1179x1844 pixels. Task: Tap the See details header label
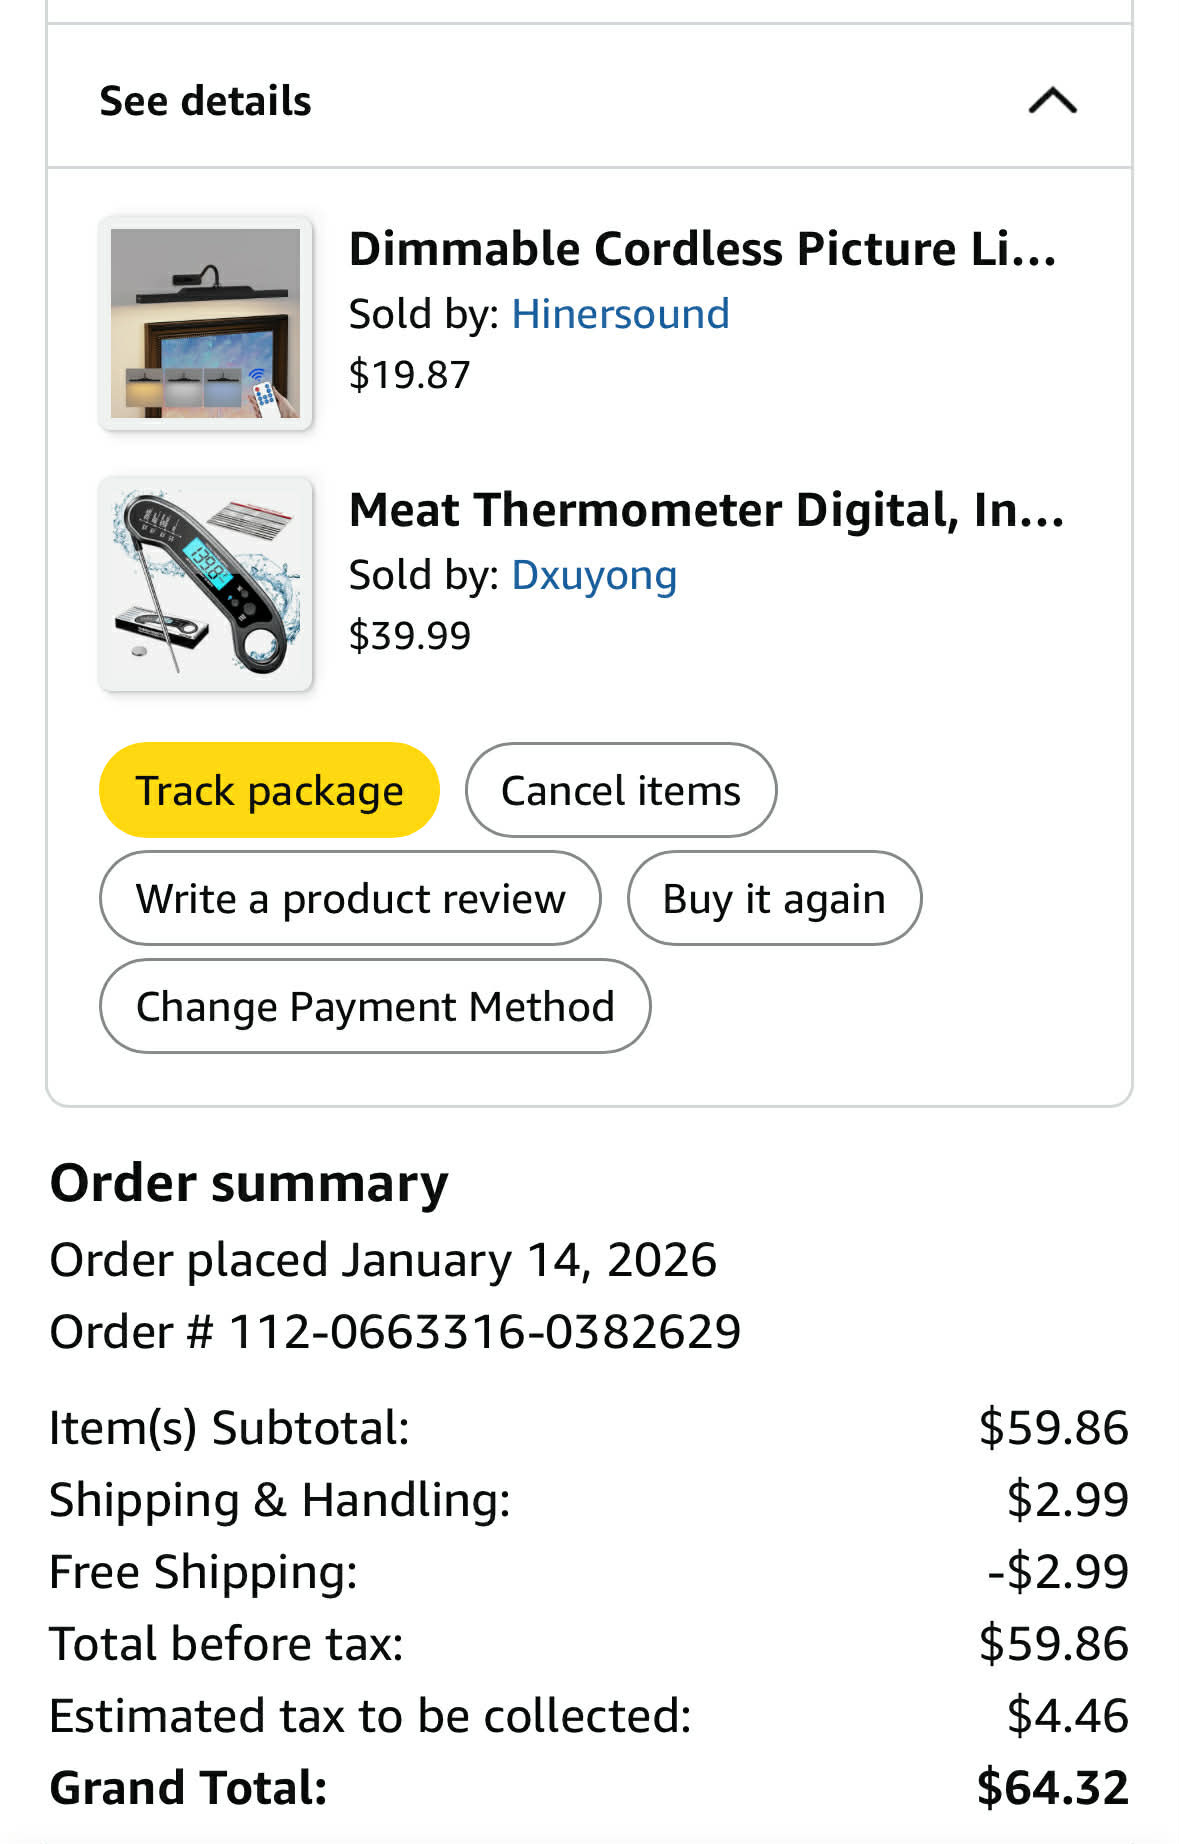tap(205, 101)
